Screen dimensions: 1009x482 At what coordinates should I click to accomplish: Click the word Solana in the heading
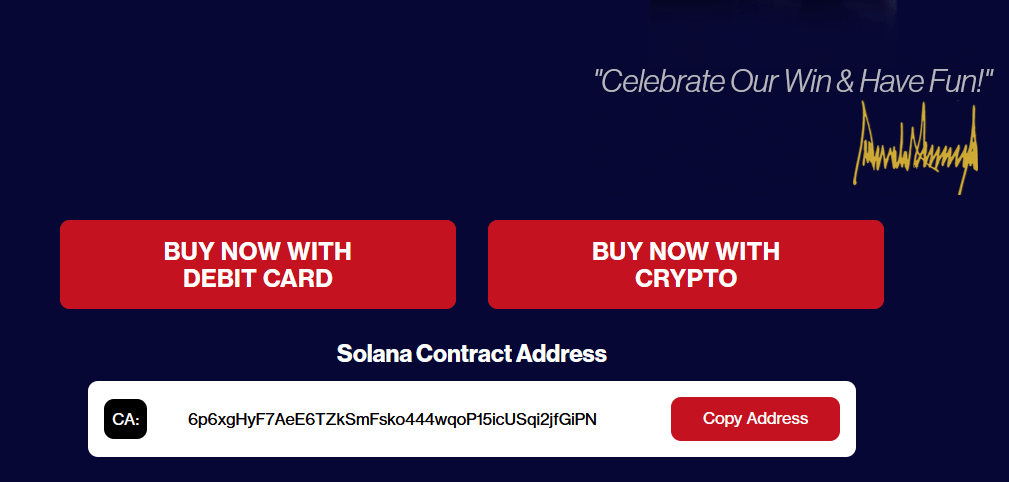coord(374,353)
